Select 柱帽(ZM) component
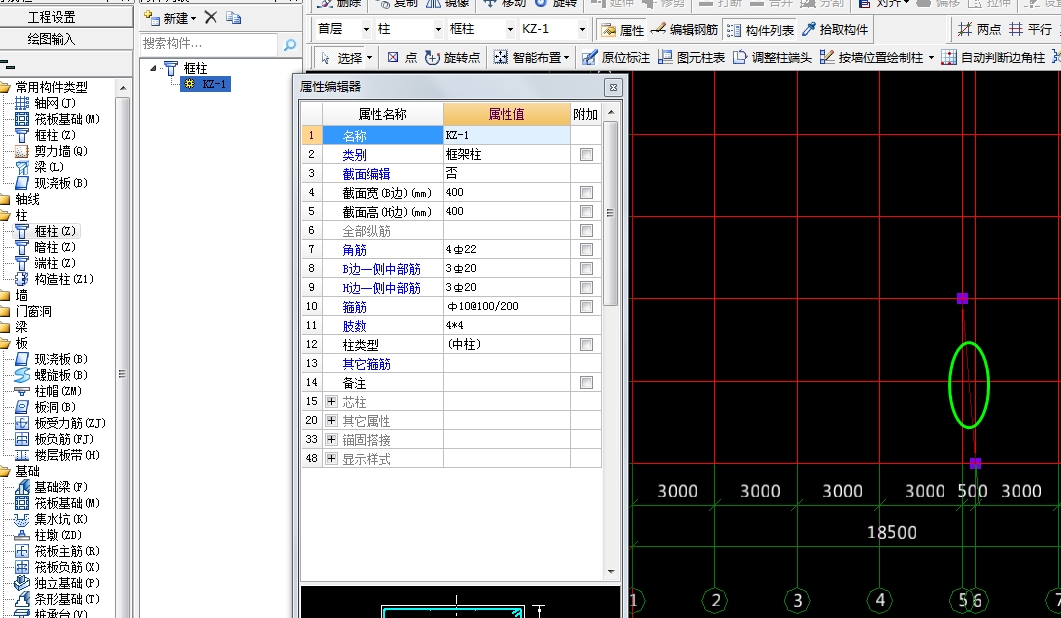Image resolution: width=1061 pixels, height=618 pixels. tap(49, 391)
